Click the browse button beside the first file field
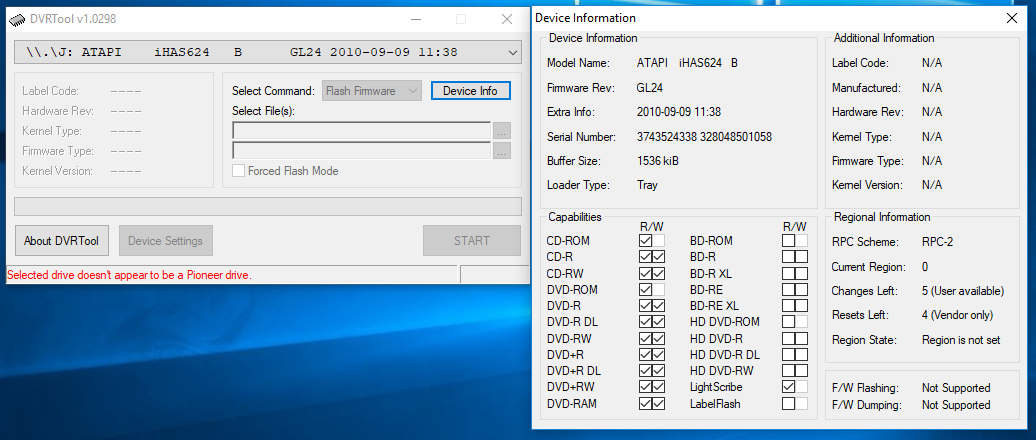 point(501,131)
